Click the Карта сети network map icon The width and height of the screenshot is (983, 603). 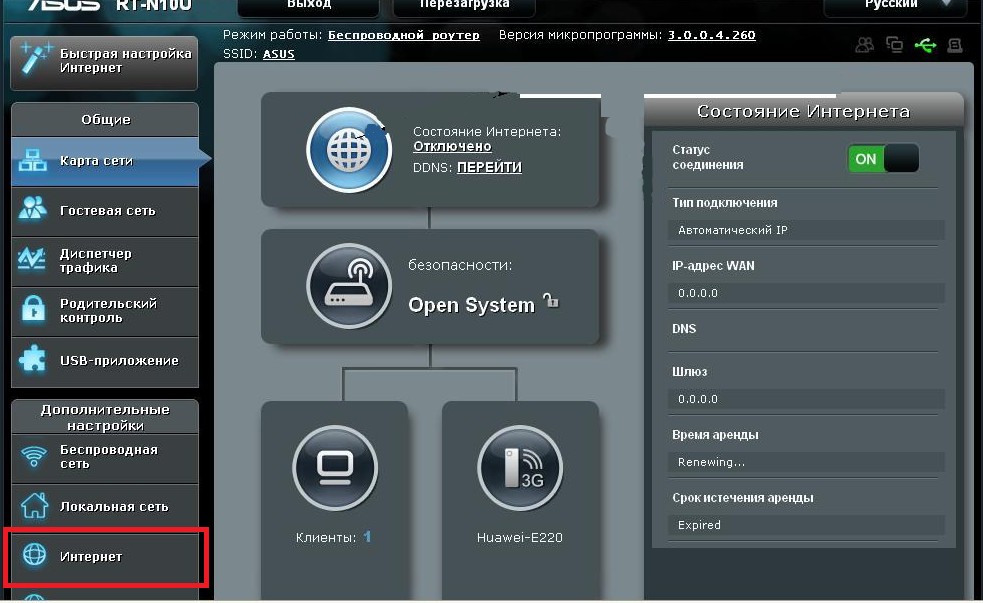pos(33,160)
